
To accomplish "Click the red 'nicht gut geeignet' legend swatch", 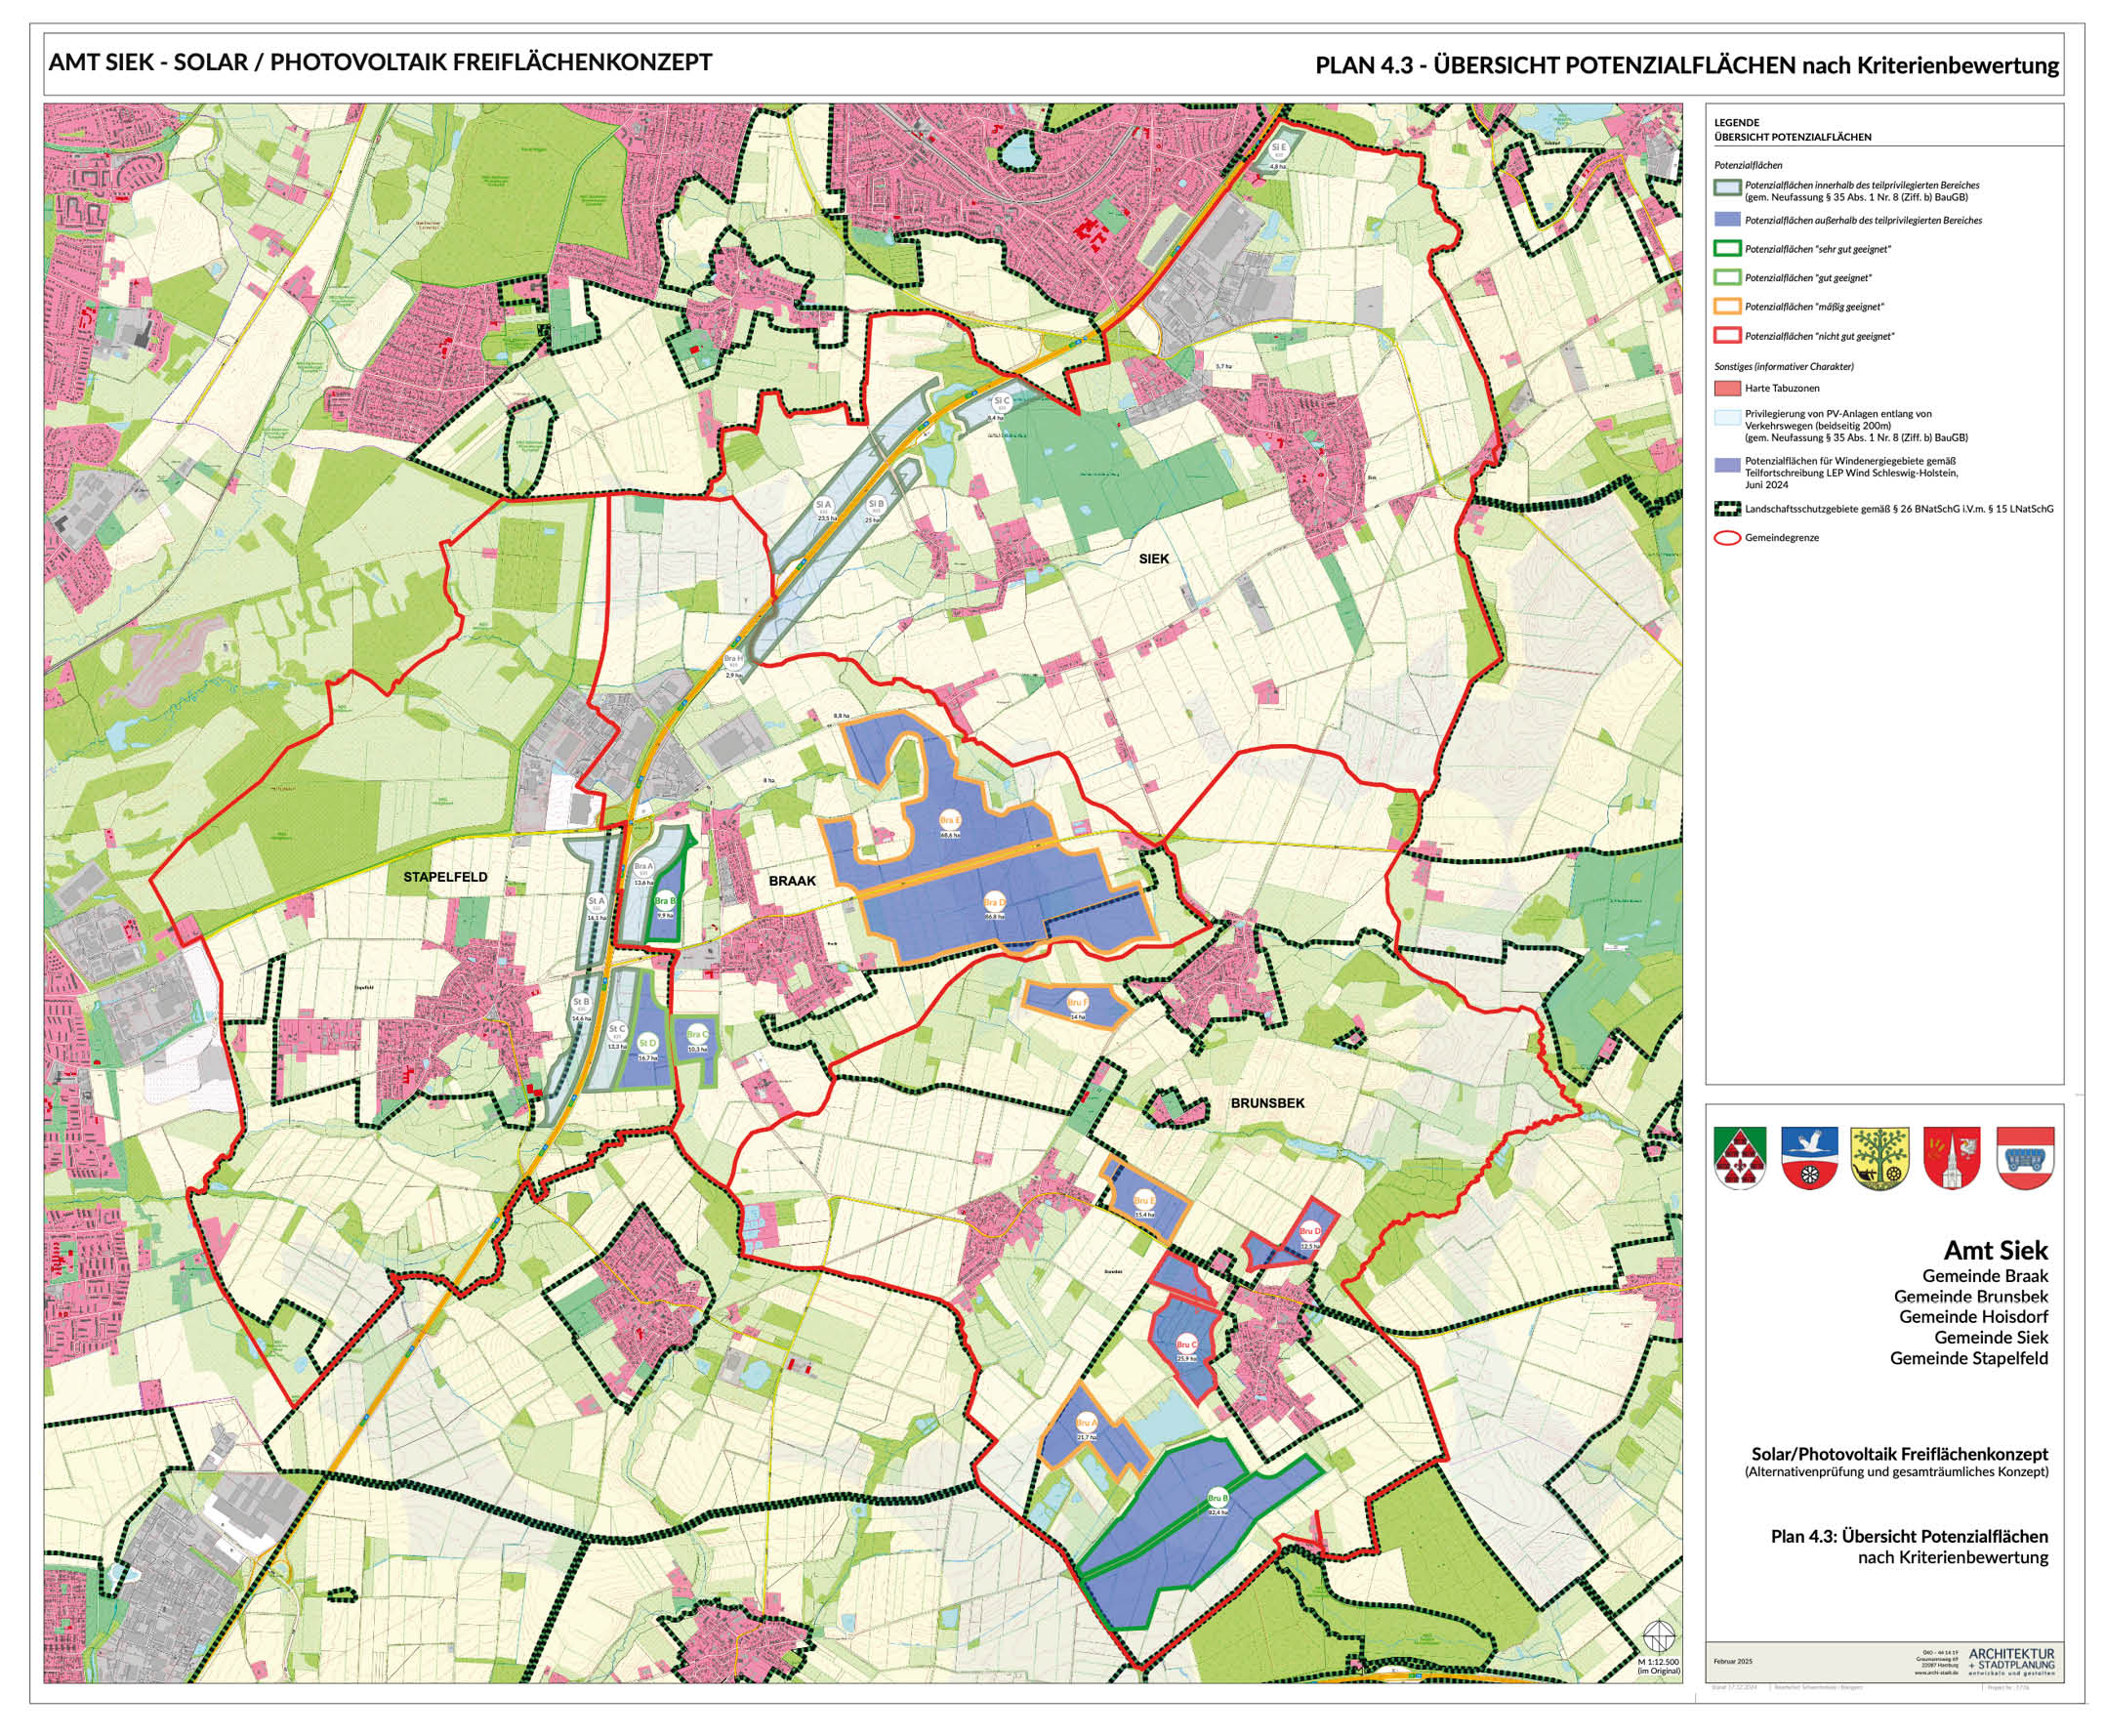I will click(1727, 336).
